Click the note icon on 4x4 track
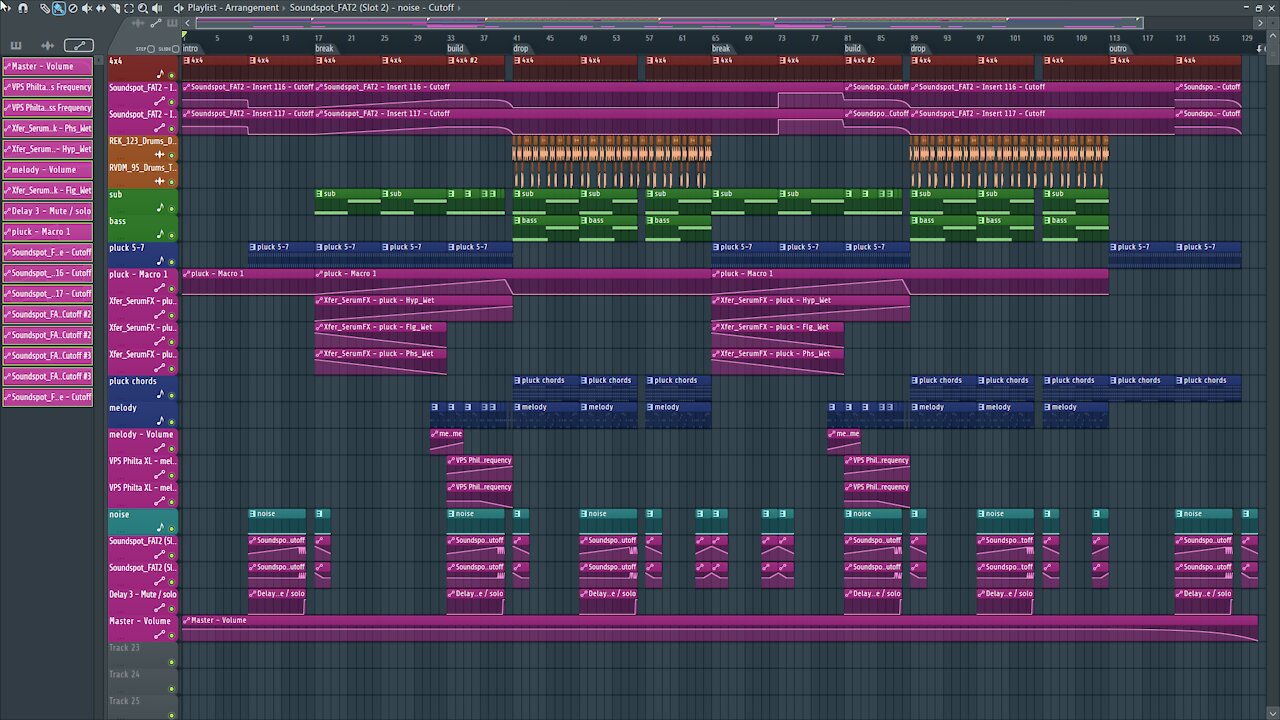 coord(160,74)
